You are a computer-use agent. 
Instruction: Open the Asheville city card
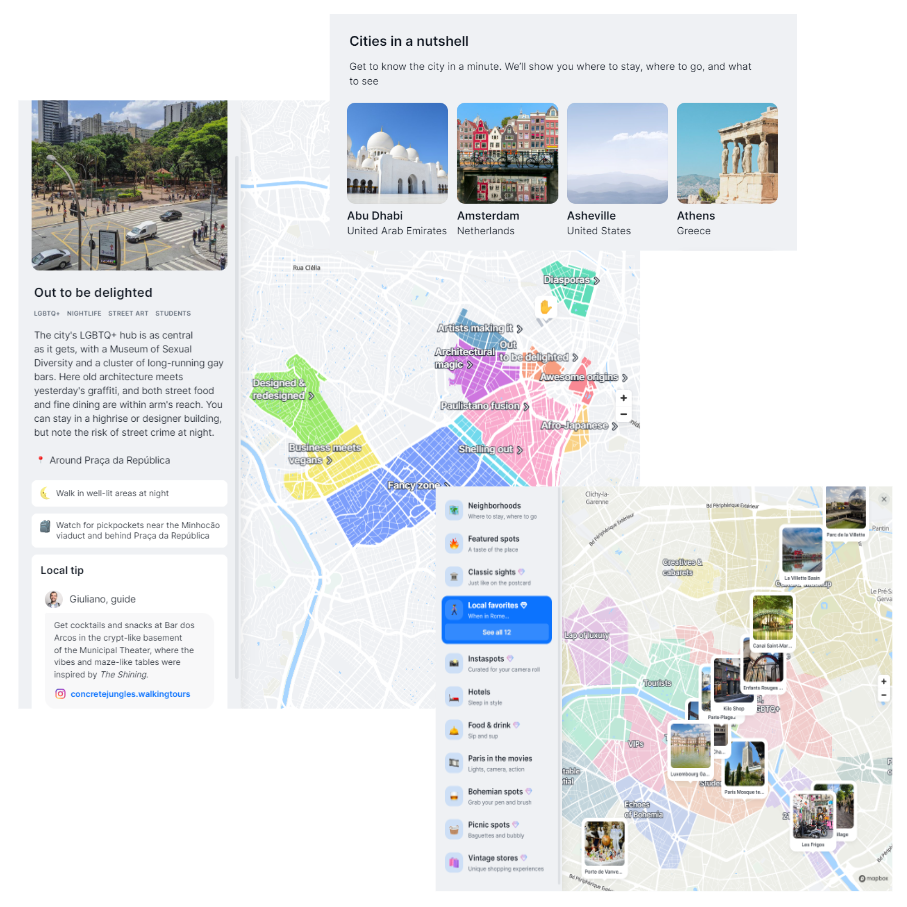pyautogui.click(x=617, y=169)
